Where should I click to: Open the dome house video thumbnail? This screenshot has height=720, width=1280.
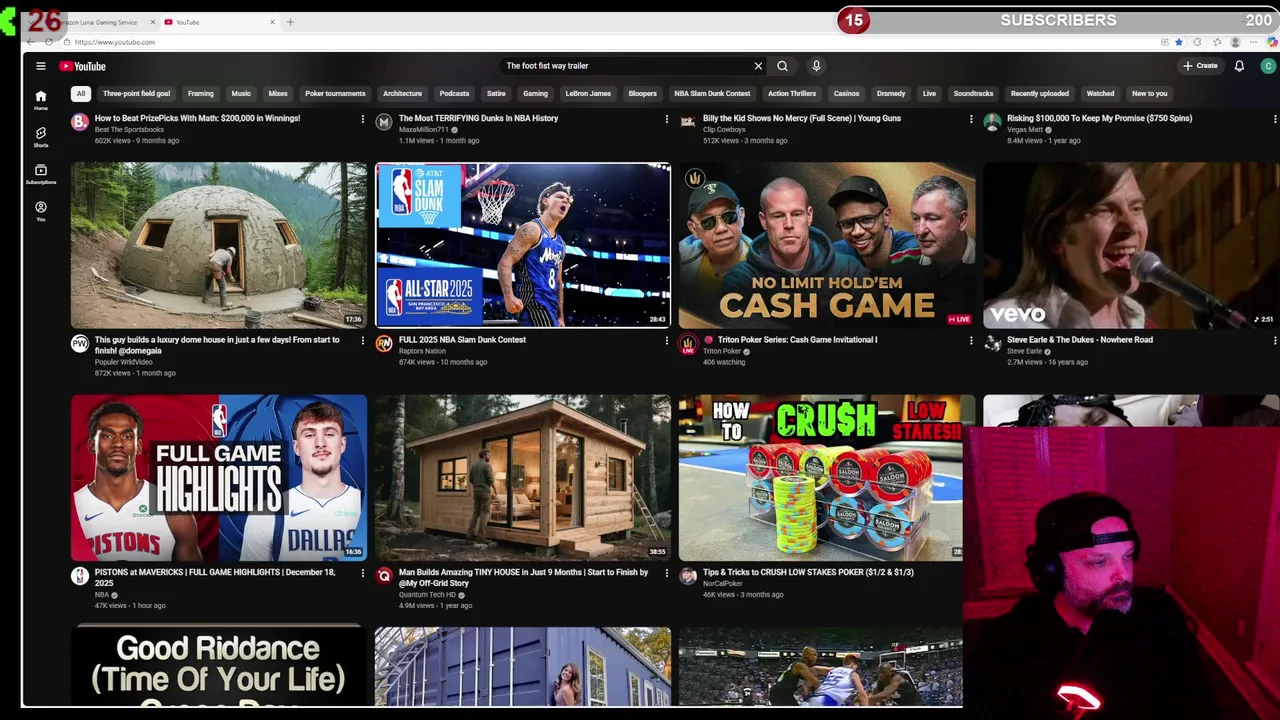219,245
